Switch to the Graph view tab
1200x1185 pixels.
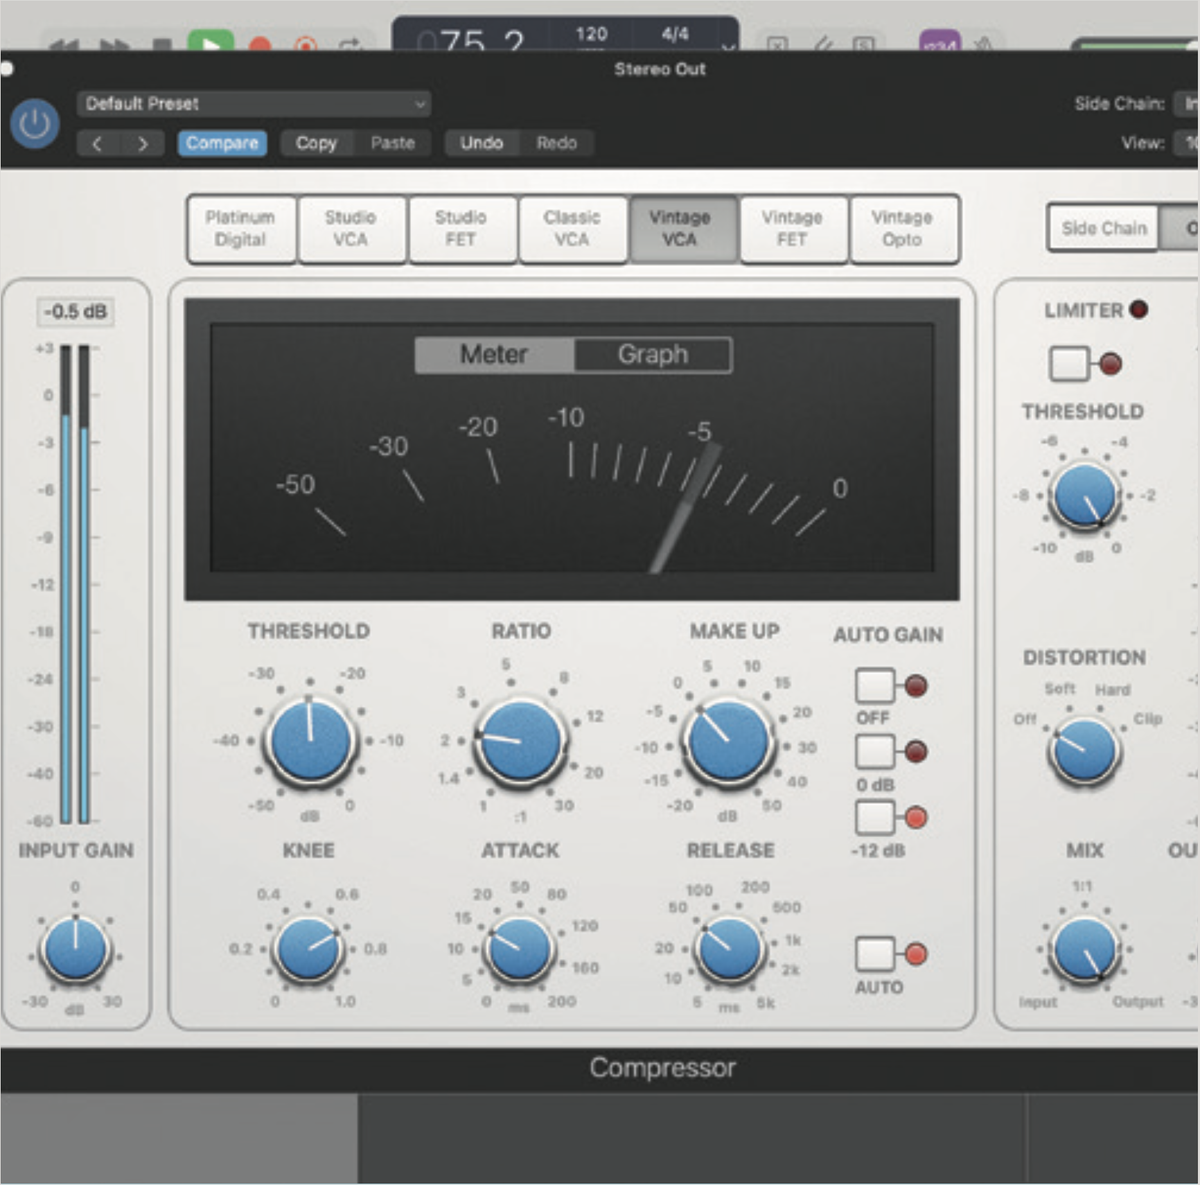(651, 354)
